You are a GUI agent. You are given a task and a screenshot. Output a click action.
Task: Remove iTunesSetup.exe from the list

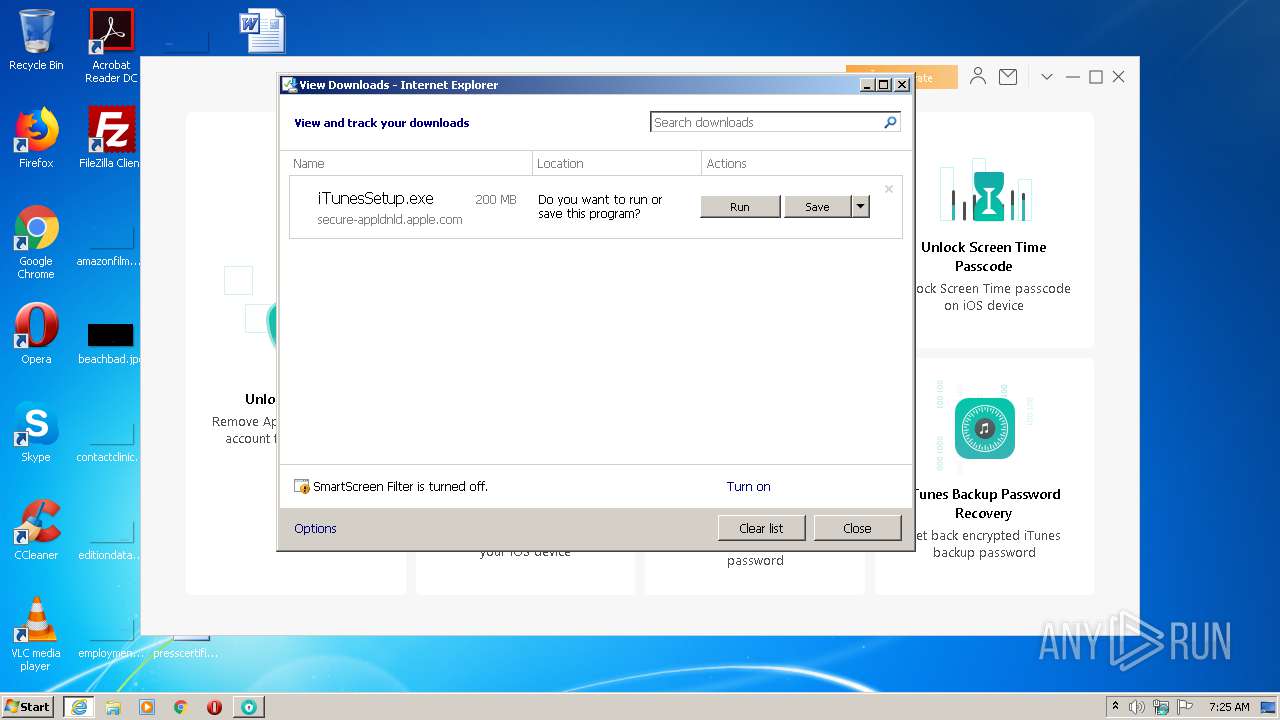click(x=888, y=188)
